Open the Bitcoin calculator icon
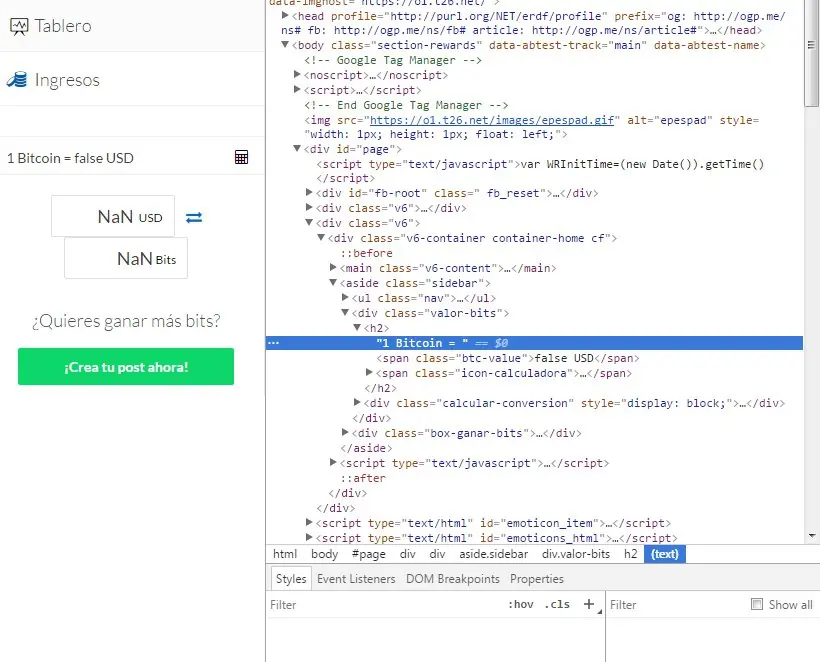This screenshot has height=662, width=820. point(241,157)
